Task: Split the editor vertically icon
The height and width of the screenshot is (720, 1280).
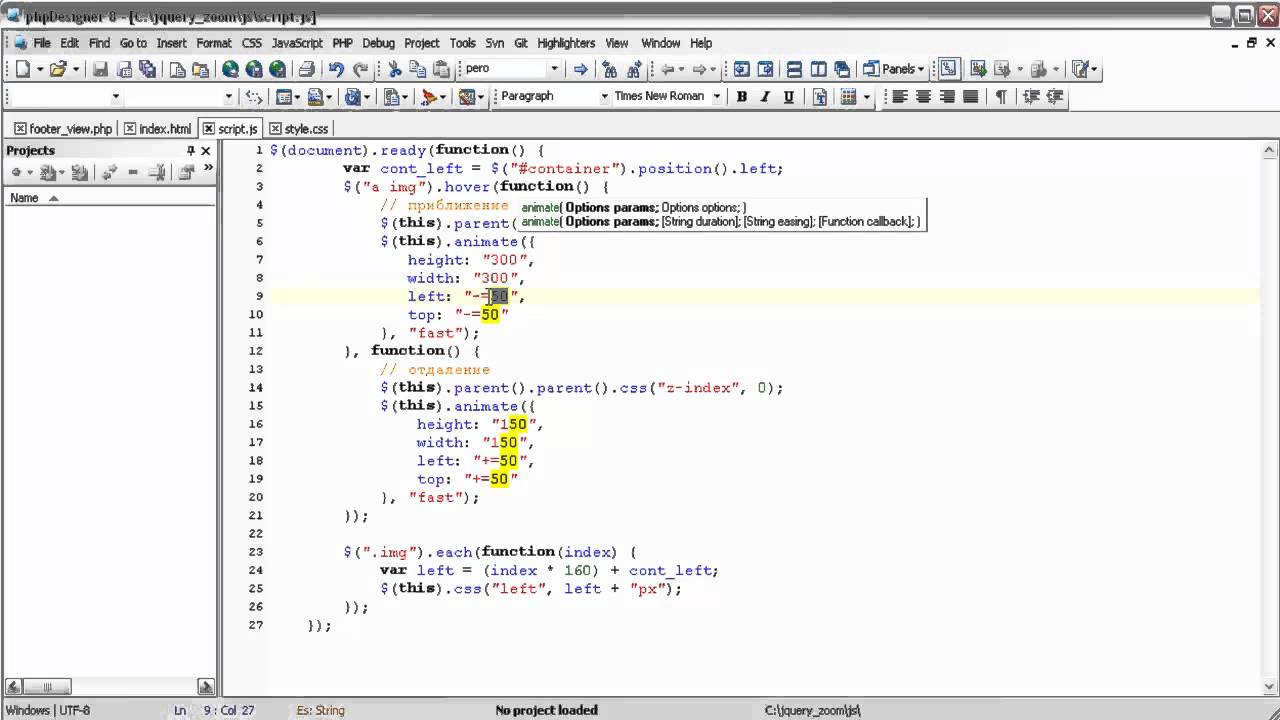Action: pos(818,69)
